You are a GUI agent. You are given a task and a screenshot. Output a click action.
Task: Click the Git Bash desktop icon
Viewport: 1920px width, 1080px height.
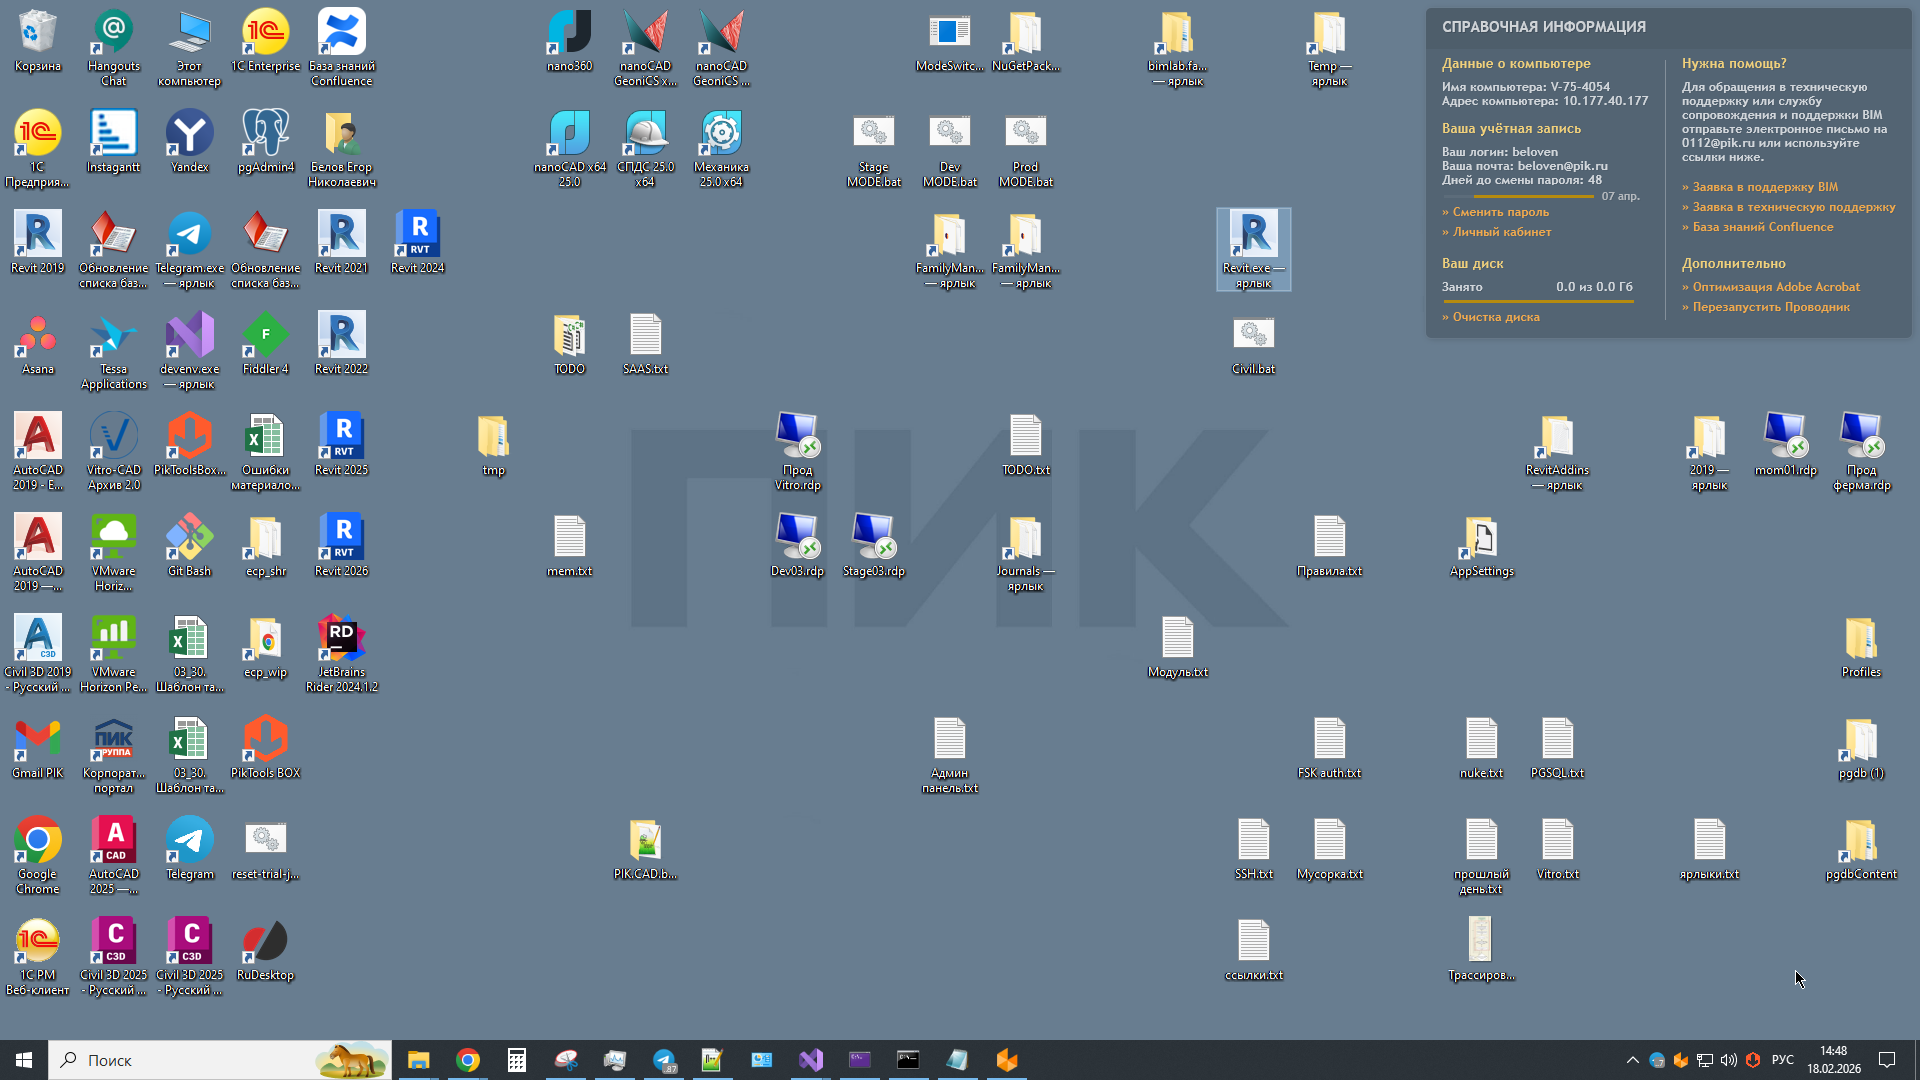click(x=190, y=539)
